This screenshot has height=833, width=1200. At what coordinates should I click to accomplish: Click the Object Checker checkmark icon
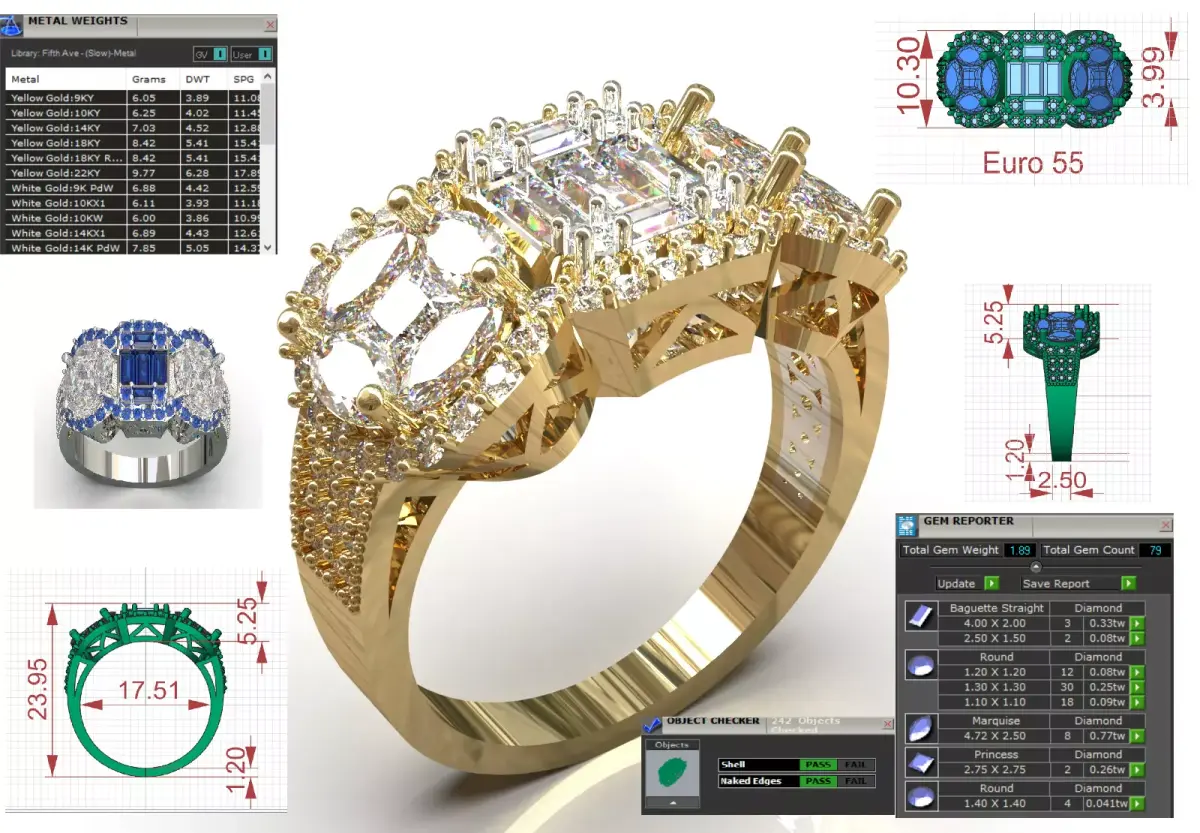coord(651,725)
